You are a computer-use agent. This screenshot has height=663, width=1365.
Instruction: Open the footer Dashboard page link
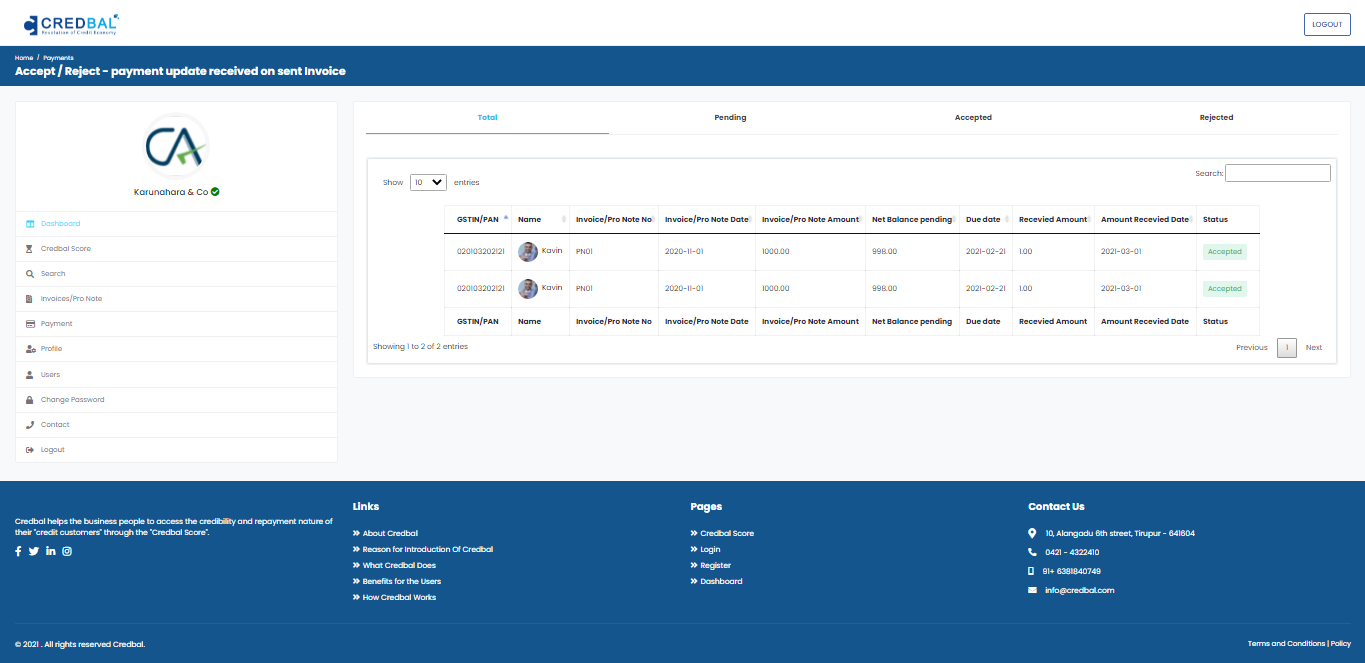pos(721,581)
